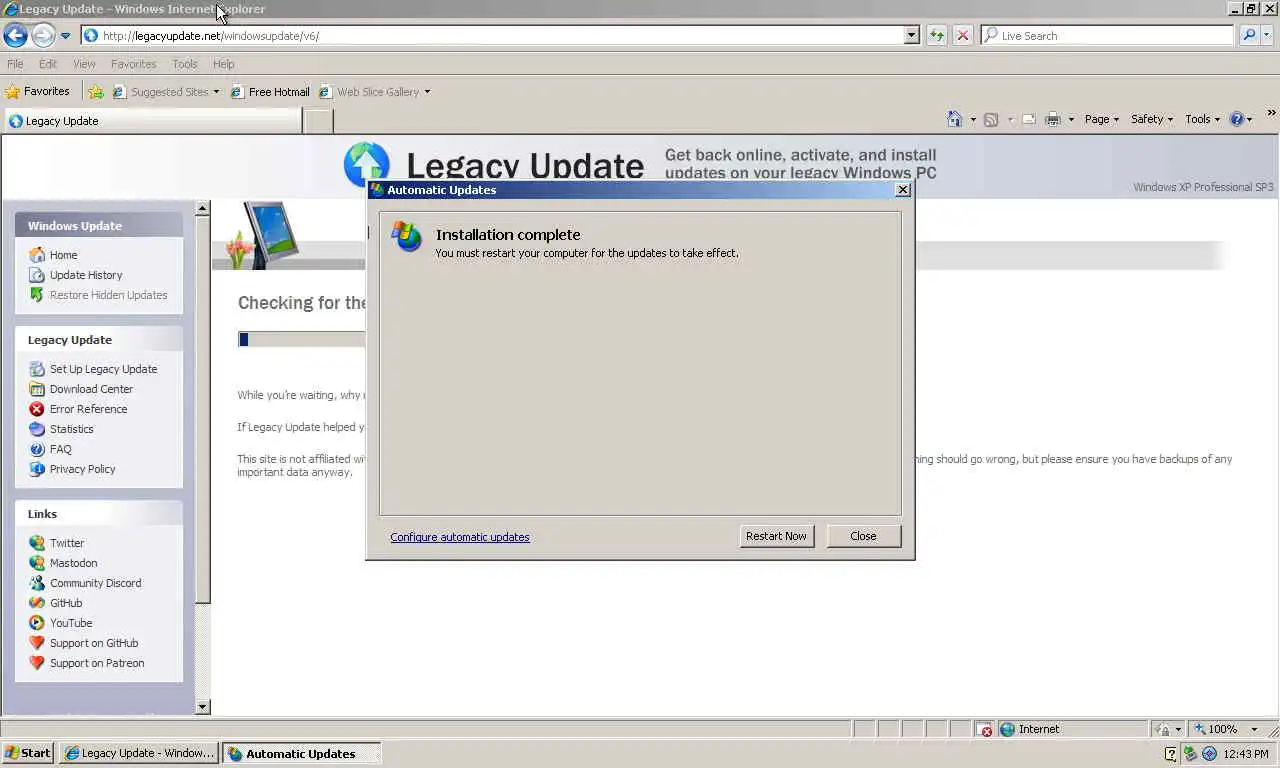This screenshot has height=768, width=1280.
Task: Click sidebar scrollbar up arrow
Action: click(203, 208)
